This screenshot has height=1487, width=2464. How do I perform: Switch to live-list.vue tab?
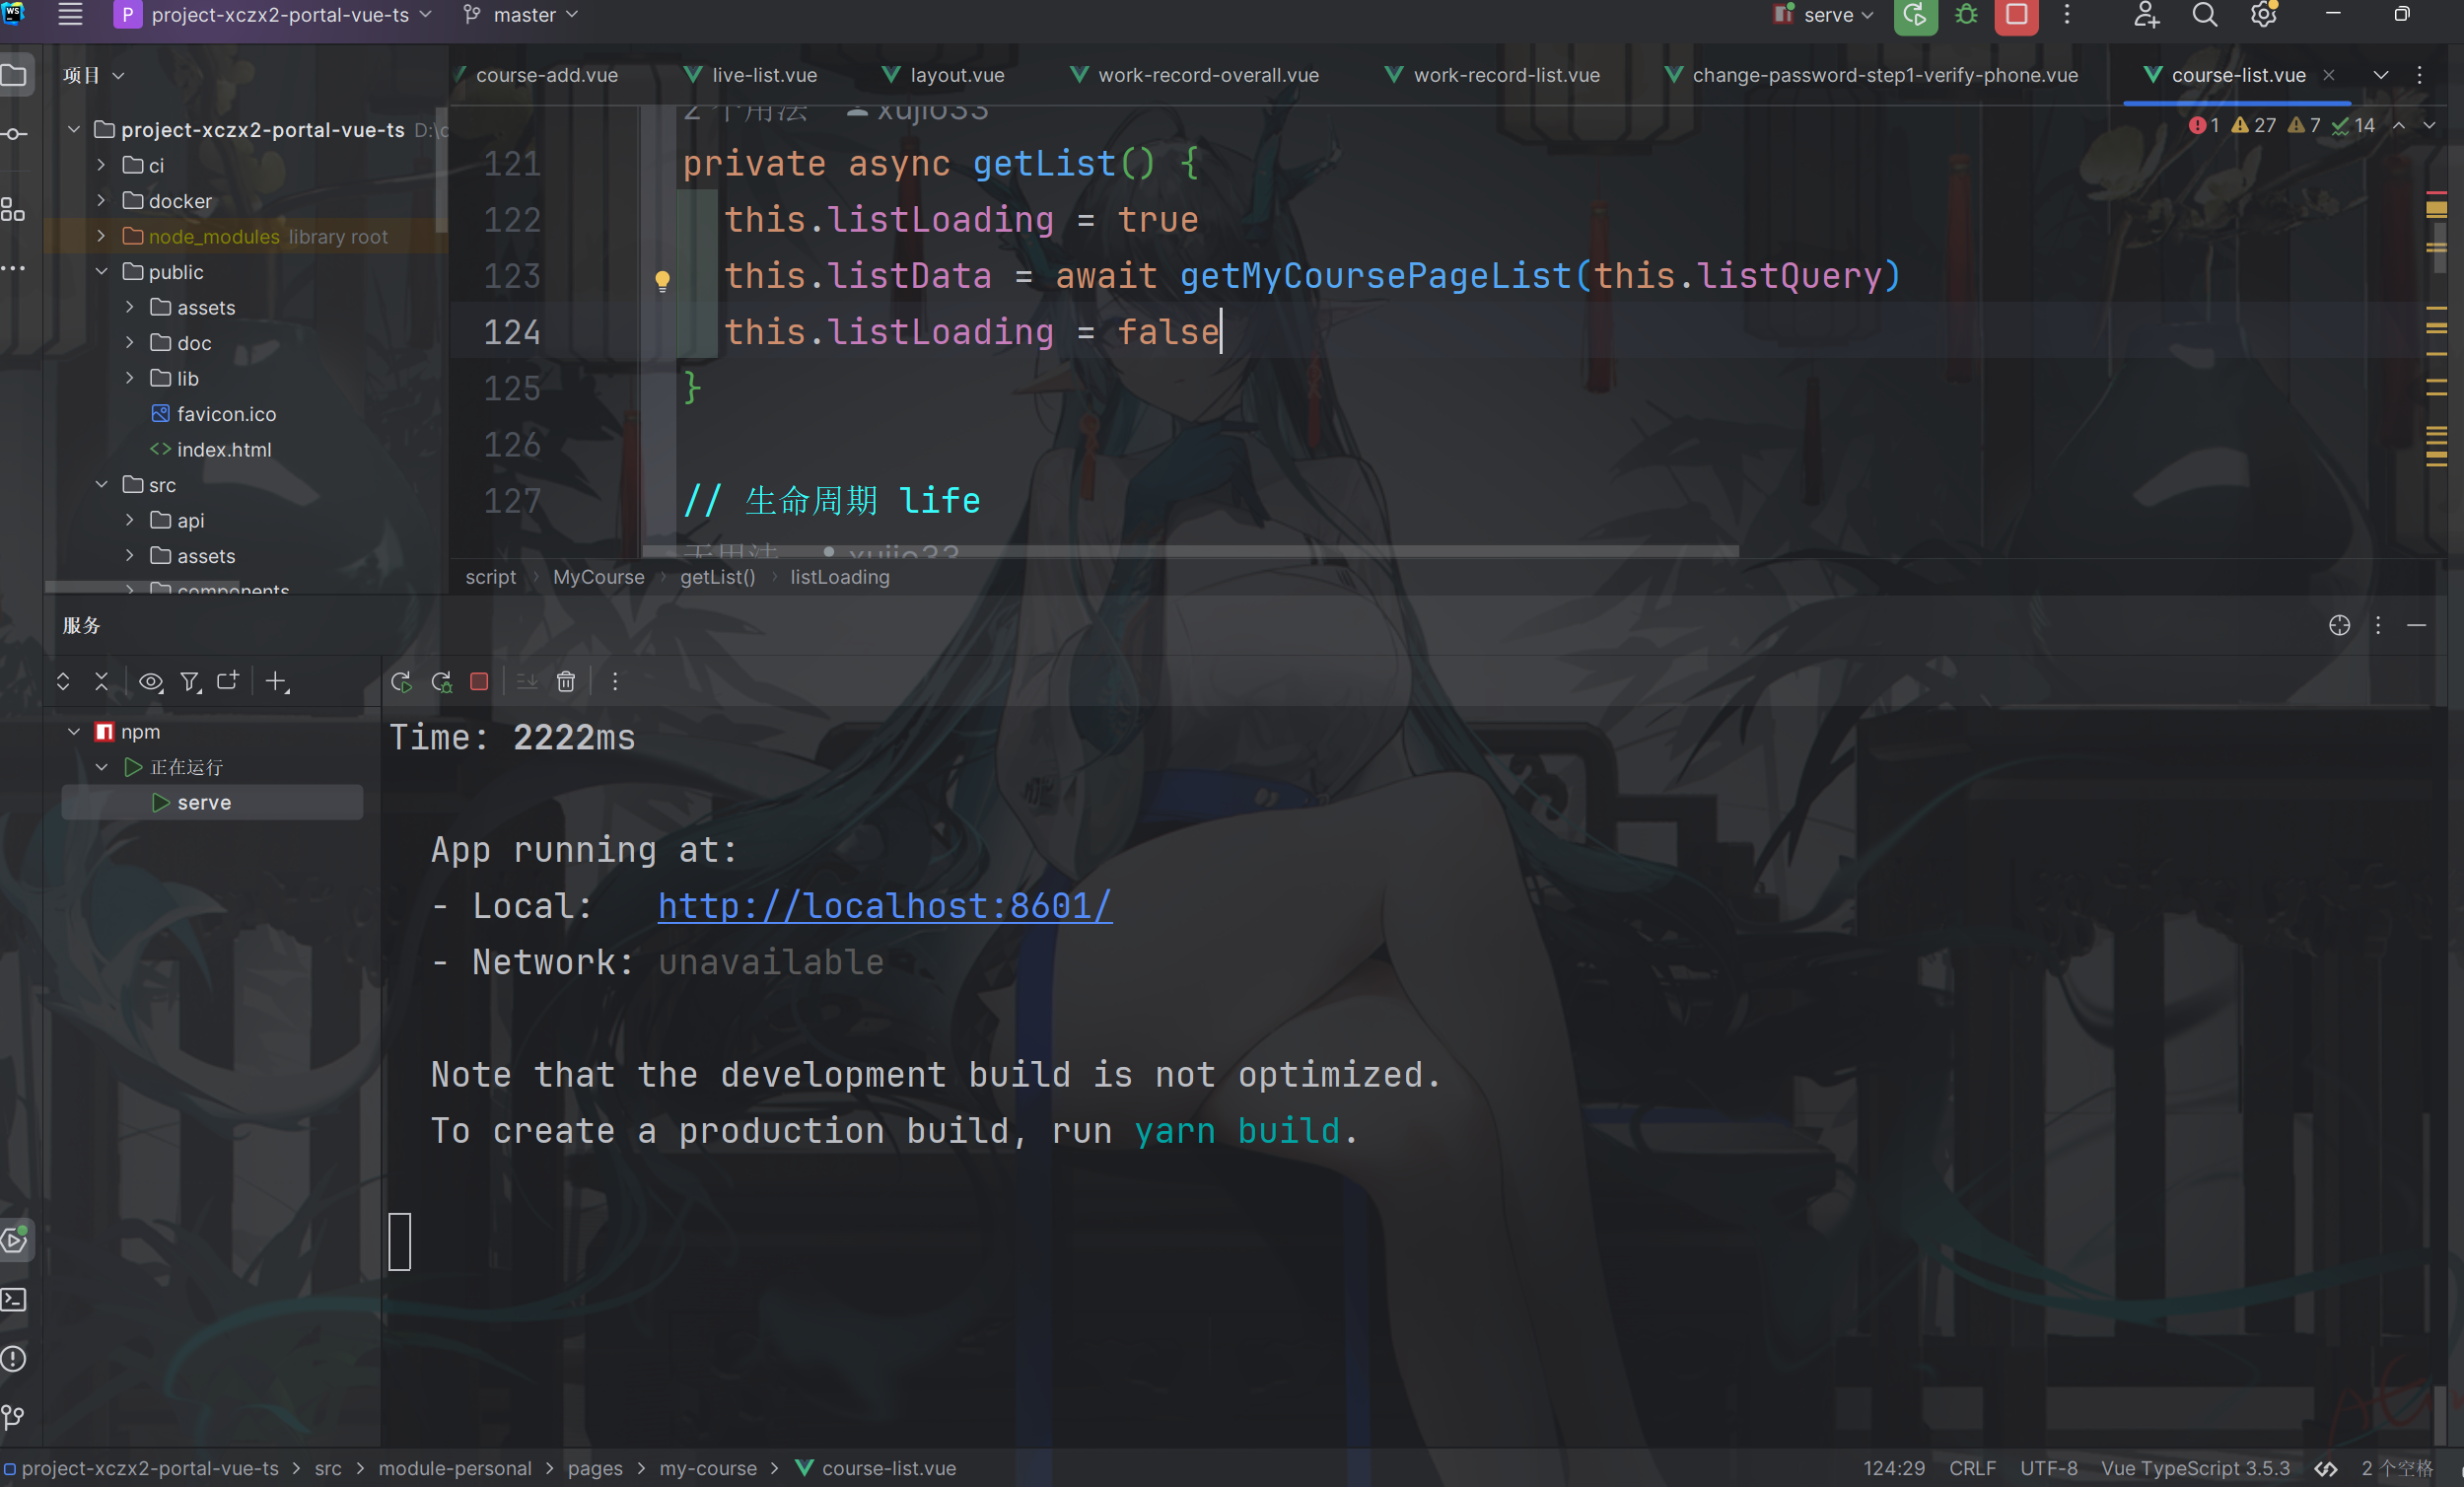coord(750,76)
